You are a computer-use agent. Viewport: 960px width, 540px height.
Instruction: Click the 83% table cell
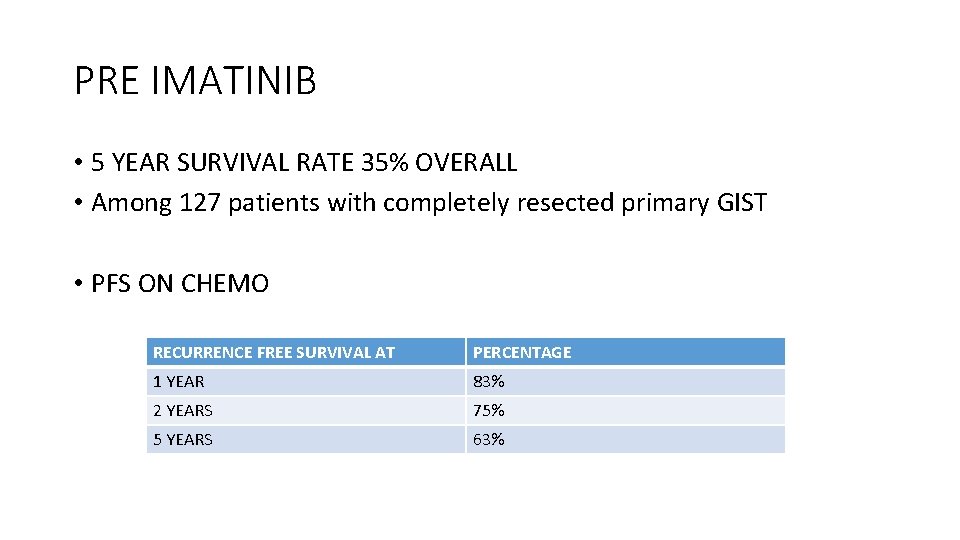625,381
